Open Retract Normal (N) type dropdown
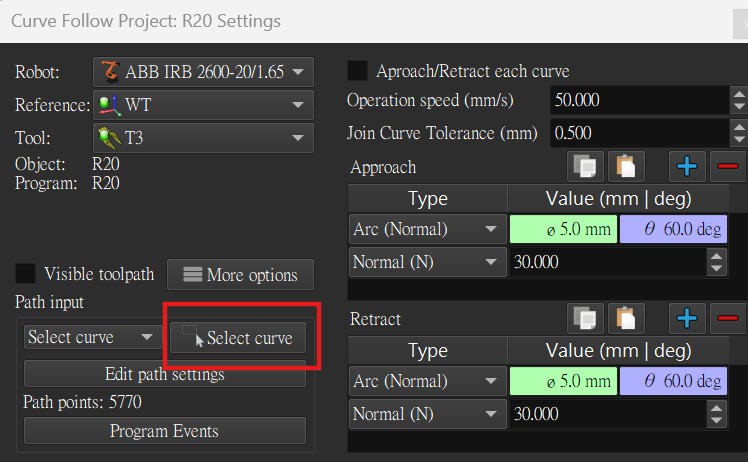 tap(427, 414)
